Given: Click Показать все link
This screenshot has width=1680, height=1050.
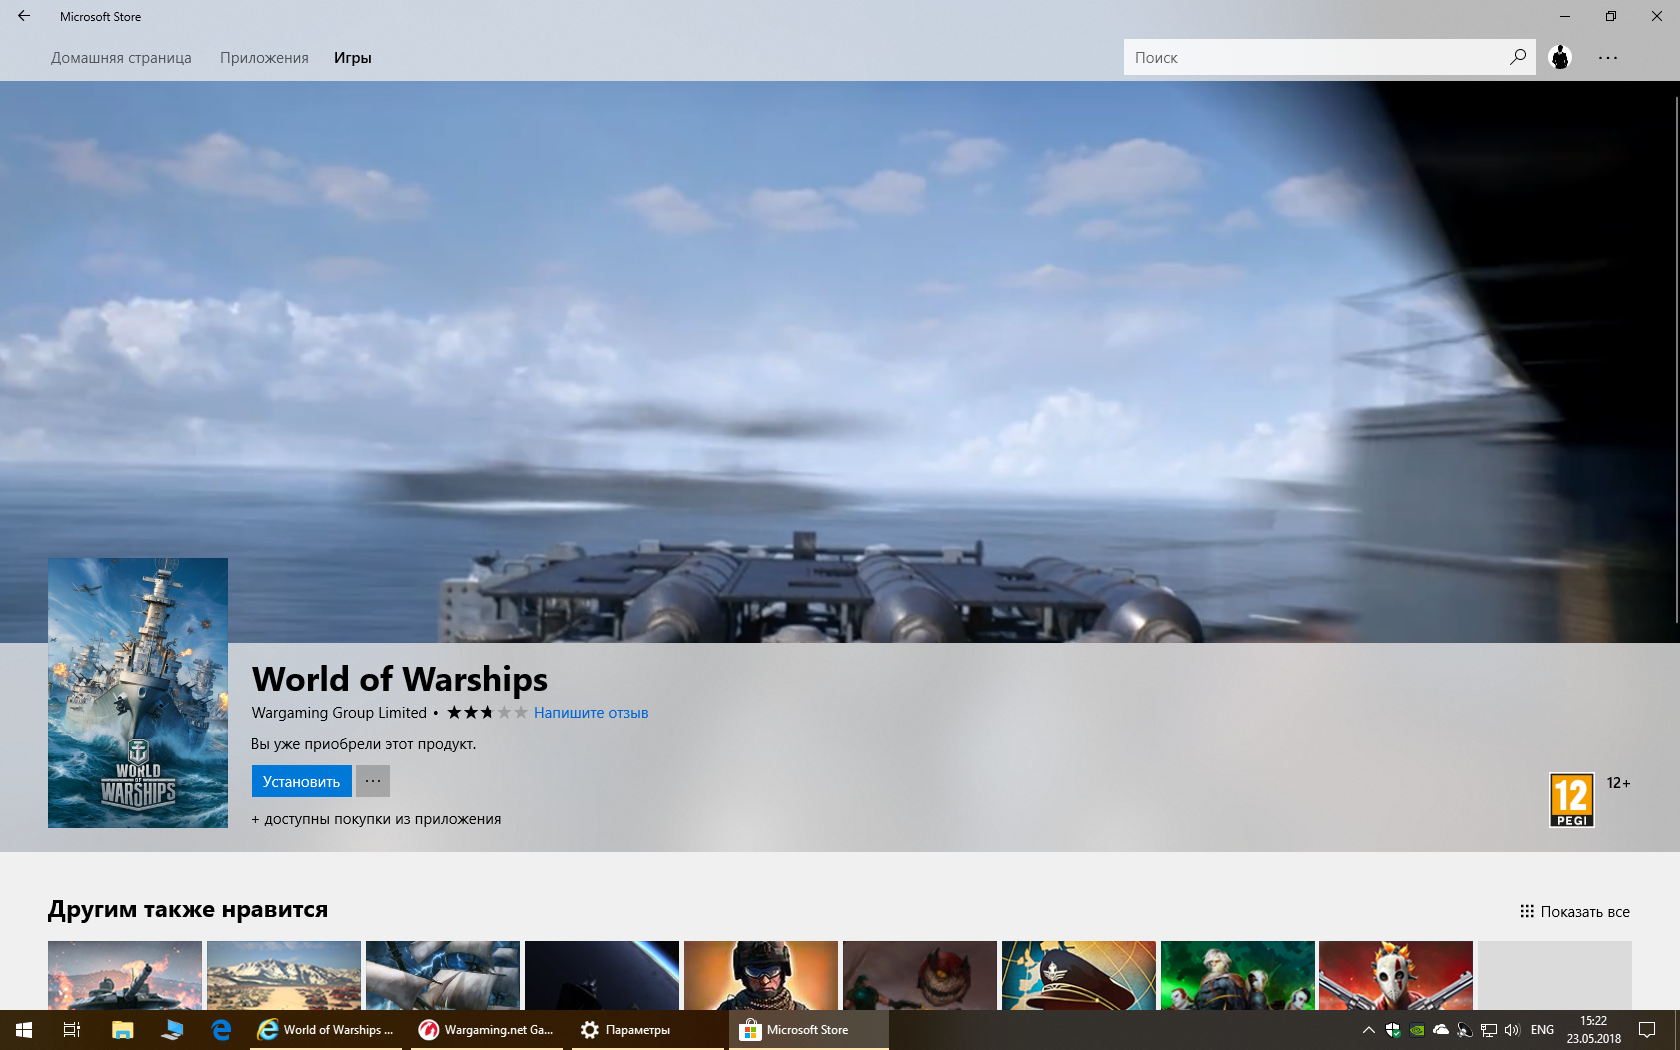Looking at the screenshot, I should (x=1575, y=911).
